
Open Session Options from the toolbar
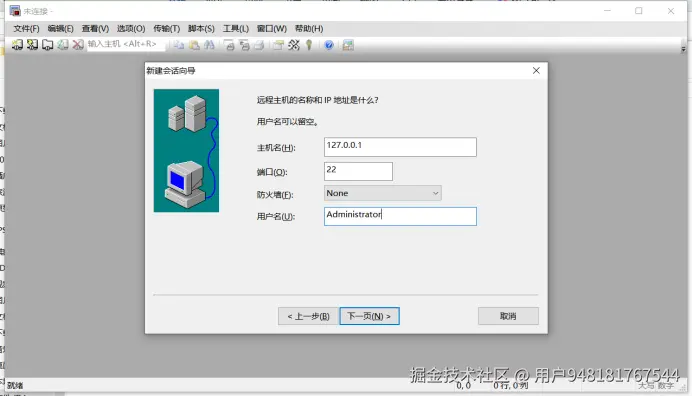278,45
